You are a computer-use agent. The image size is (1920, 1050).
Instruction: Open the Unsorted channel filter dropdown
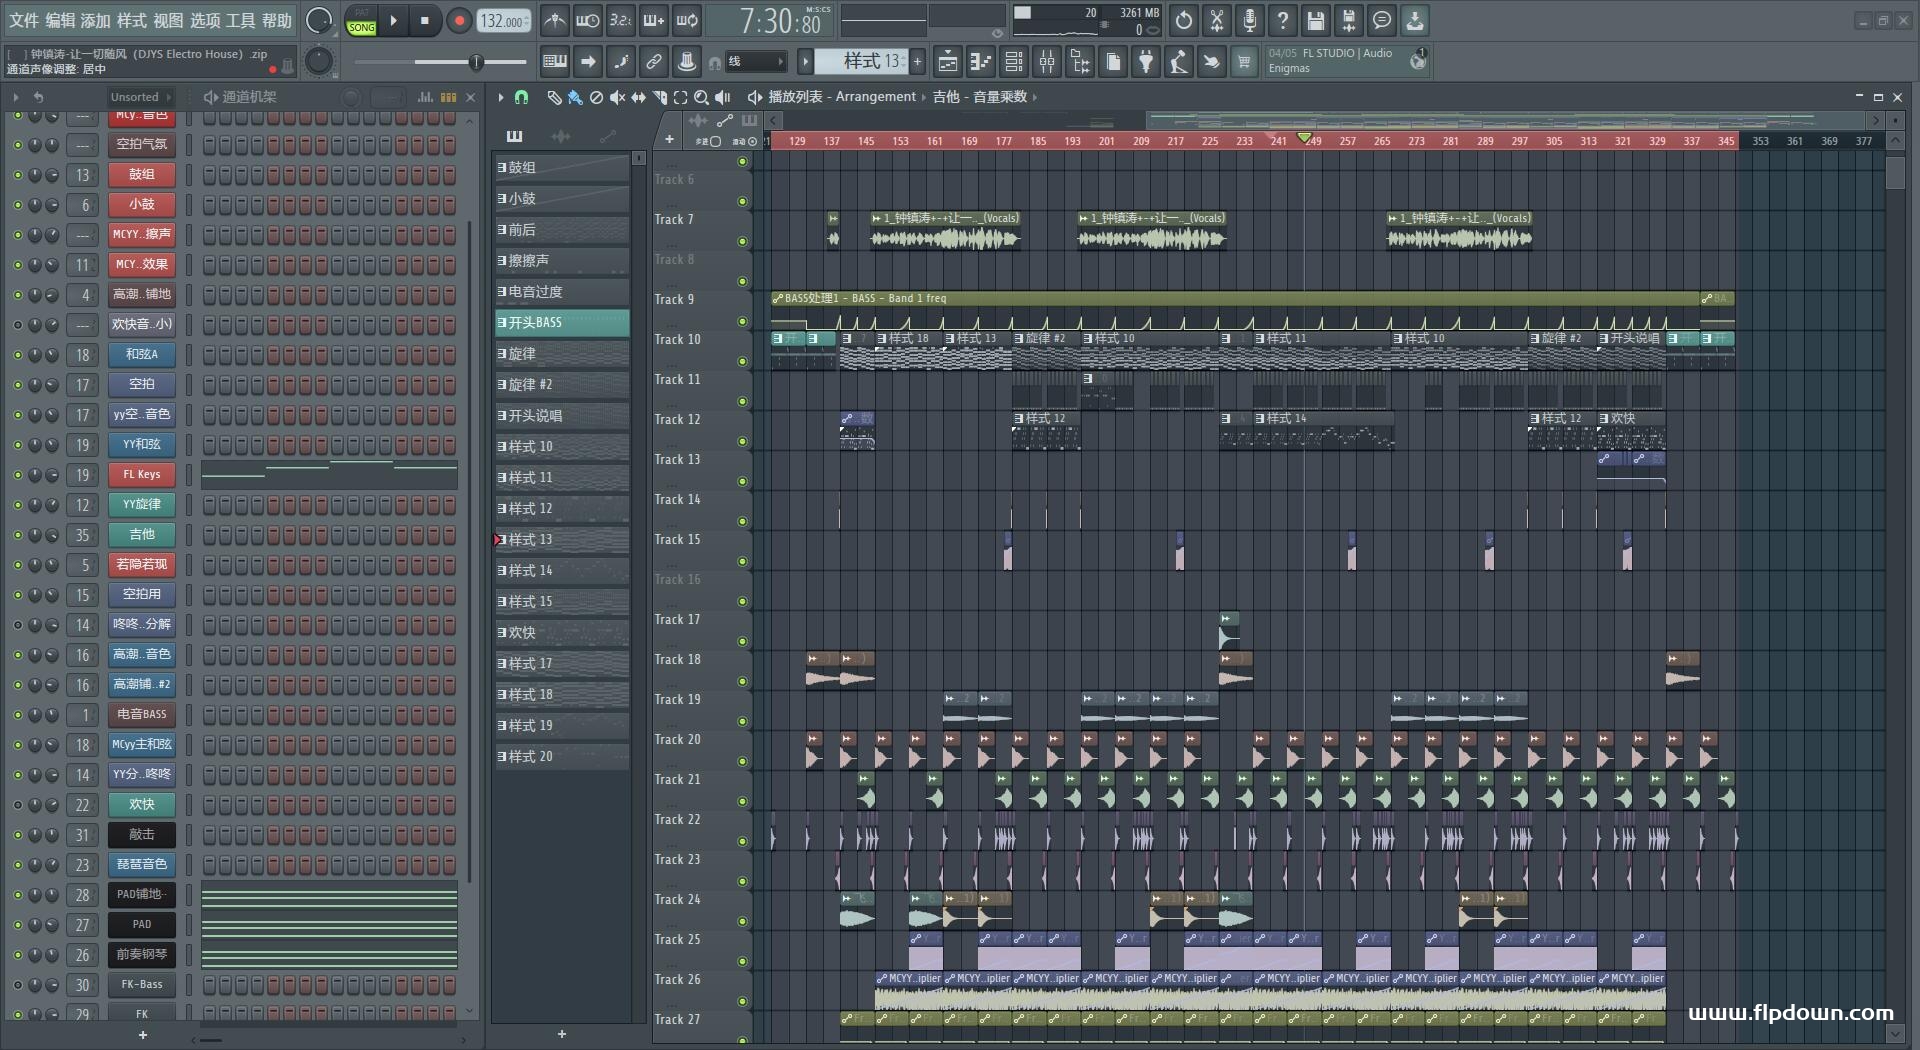tap(140, 97)
